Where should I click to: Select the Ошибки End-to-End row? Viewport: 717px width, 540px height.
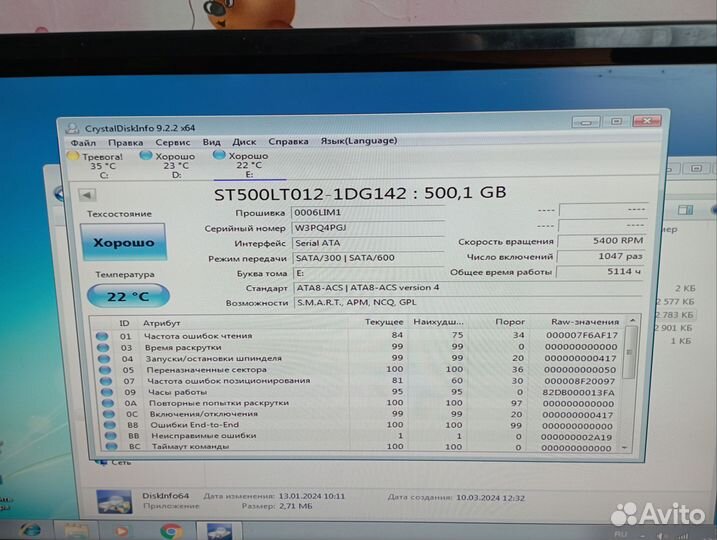(358, 425)
